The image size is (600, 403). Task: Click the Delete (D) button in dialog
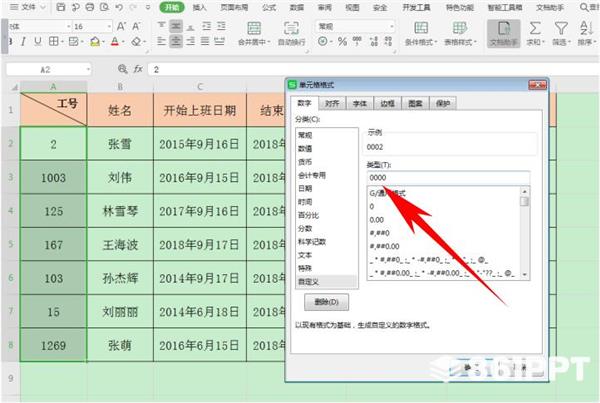326,302
